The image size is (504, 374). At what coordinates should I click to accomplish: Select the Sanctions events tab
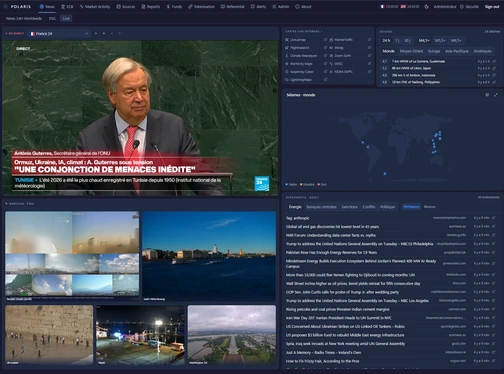(349, 207)
